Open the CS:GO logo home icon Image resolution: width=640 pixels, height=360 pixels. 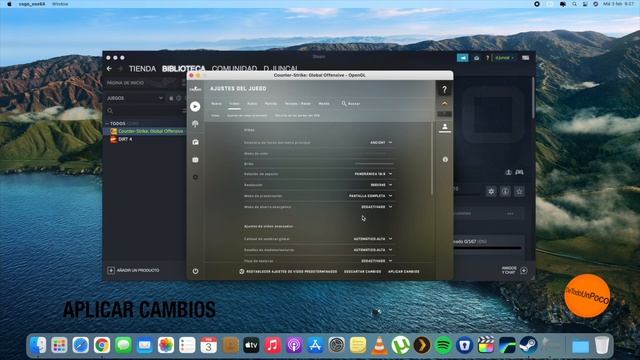coord(195,89)
